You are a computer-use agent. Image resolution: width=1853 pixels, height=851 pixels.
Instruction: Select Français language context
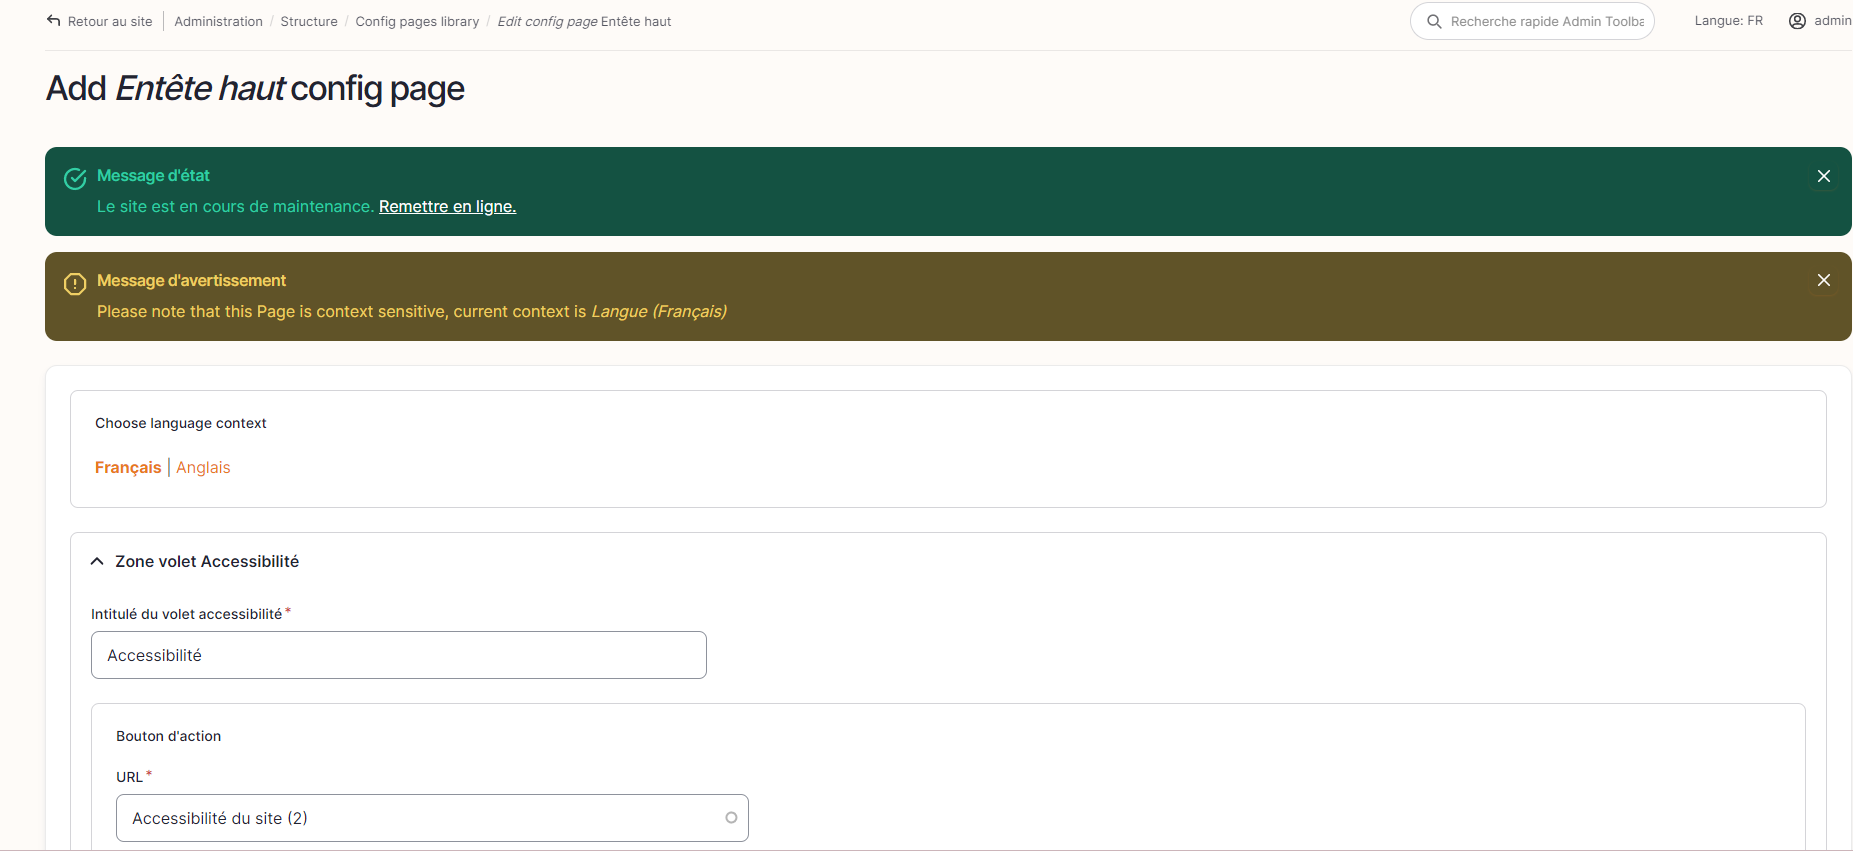tap(128, 468)
